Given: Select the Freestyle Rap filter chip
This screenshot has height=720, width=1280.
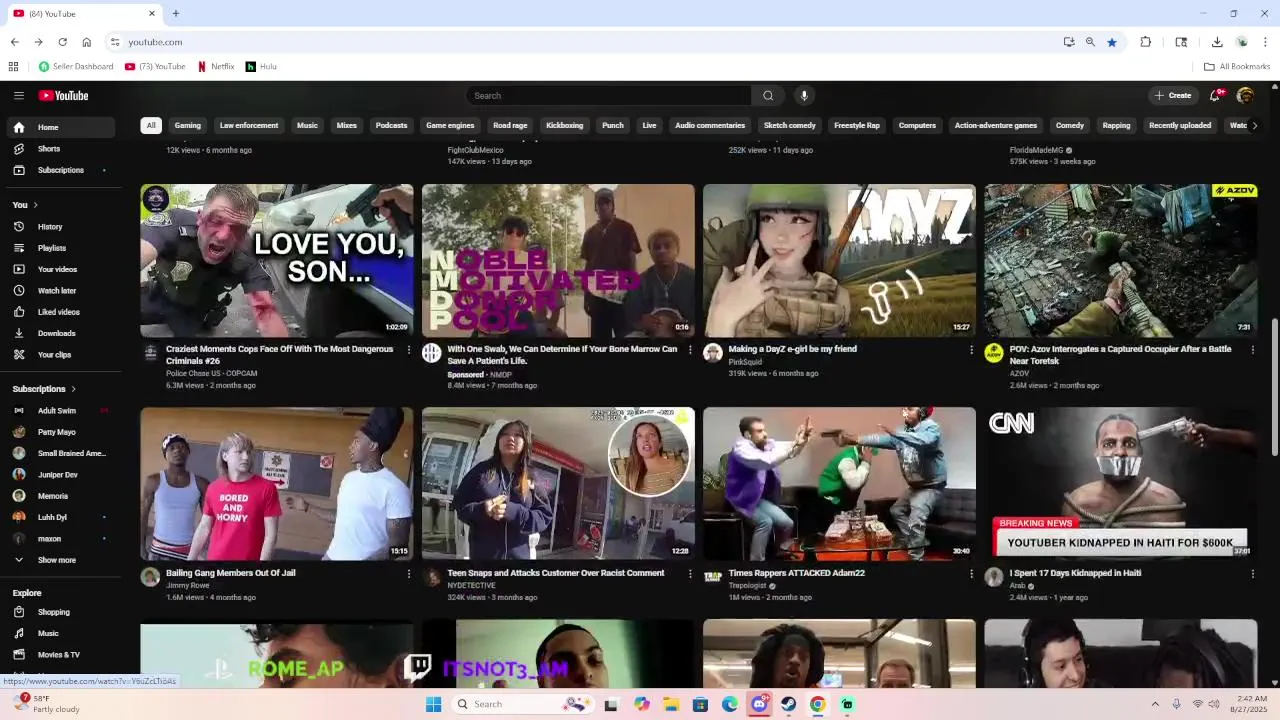Looking at the screenshot, I should 857,125.
